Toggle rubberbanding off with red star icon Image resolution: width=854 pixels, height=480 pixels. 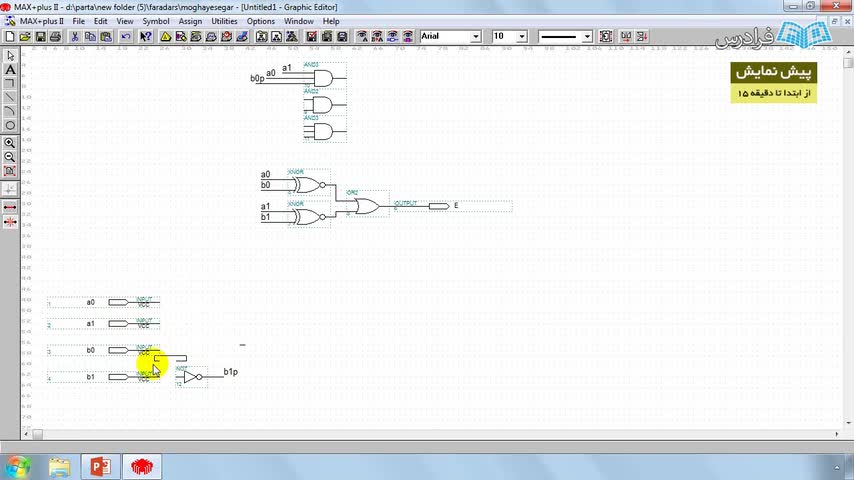point(10,222)
